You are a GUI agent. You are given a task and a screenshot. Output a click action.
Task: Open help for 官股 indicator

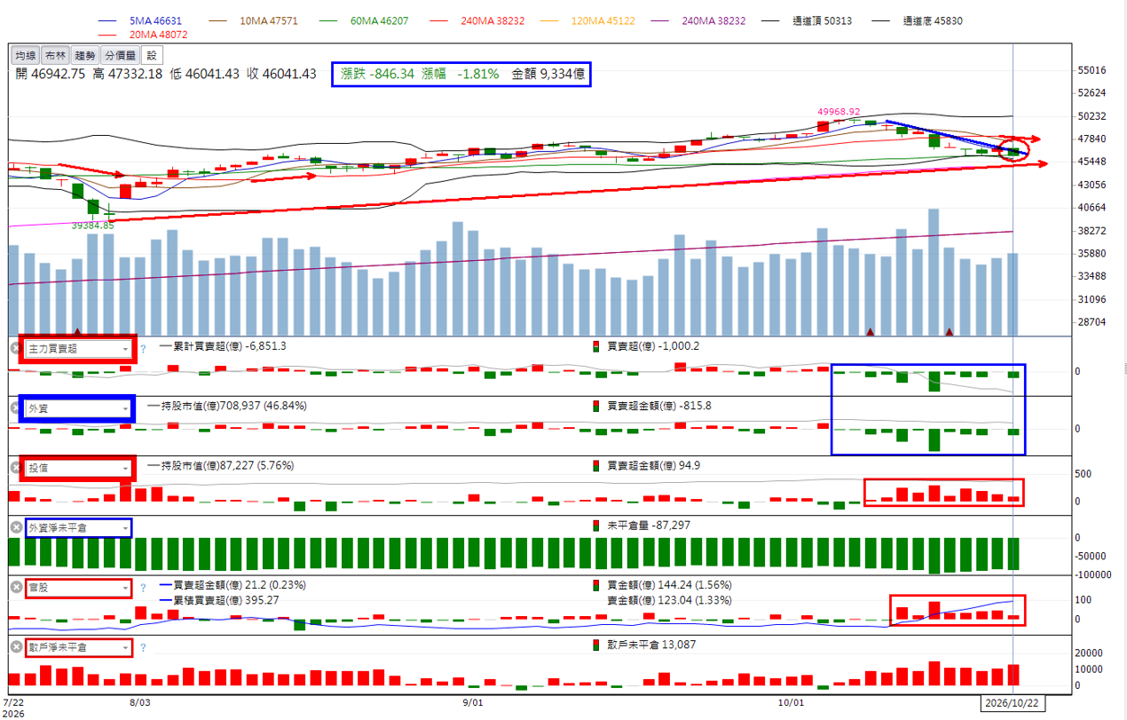[x=143, y=588]
